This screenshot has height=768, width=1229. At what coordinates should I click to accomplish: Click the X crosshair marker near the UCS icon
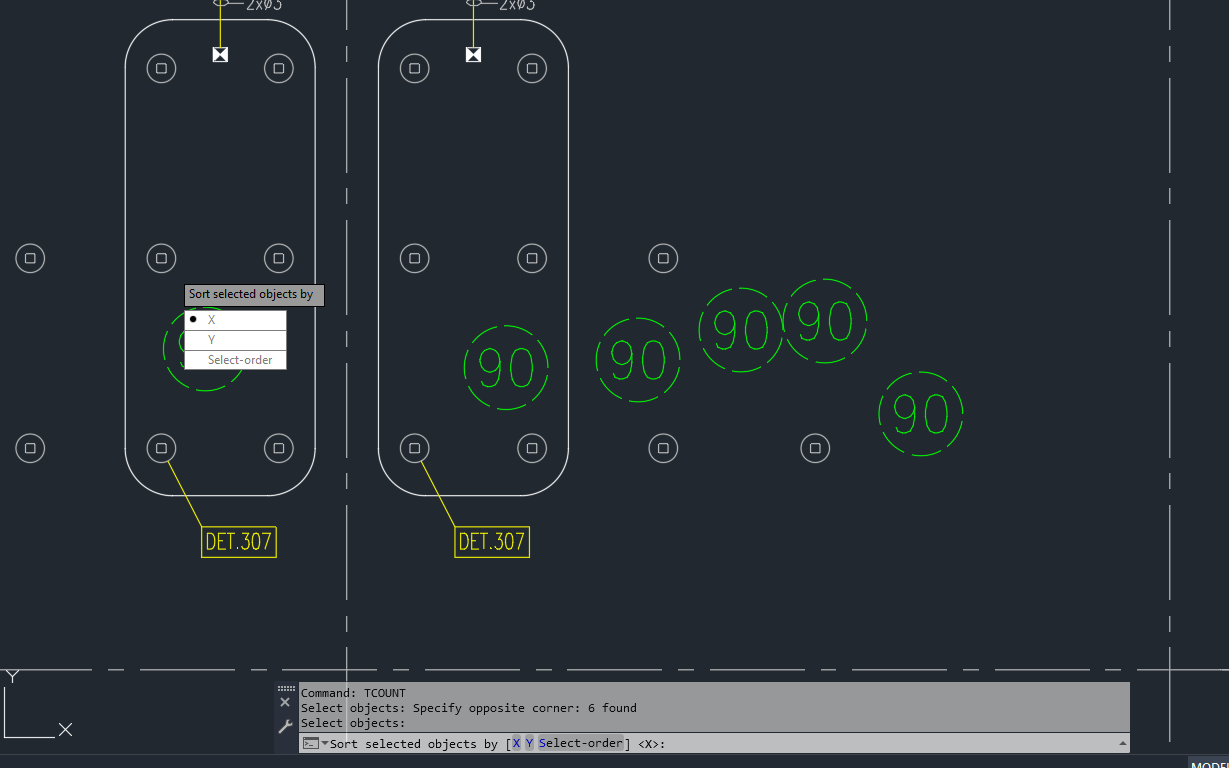pos(66,731)
